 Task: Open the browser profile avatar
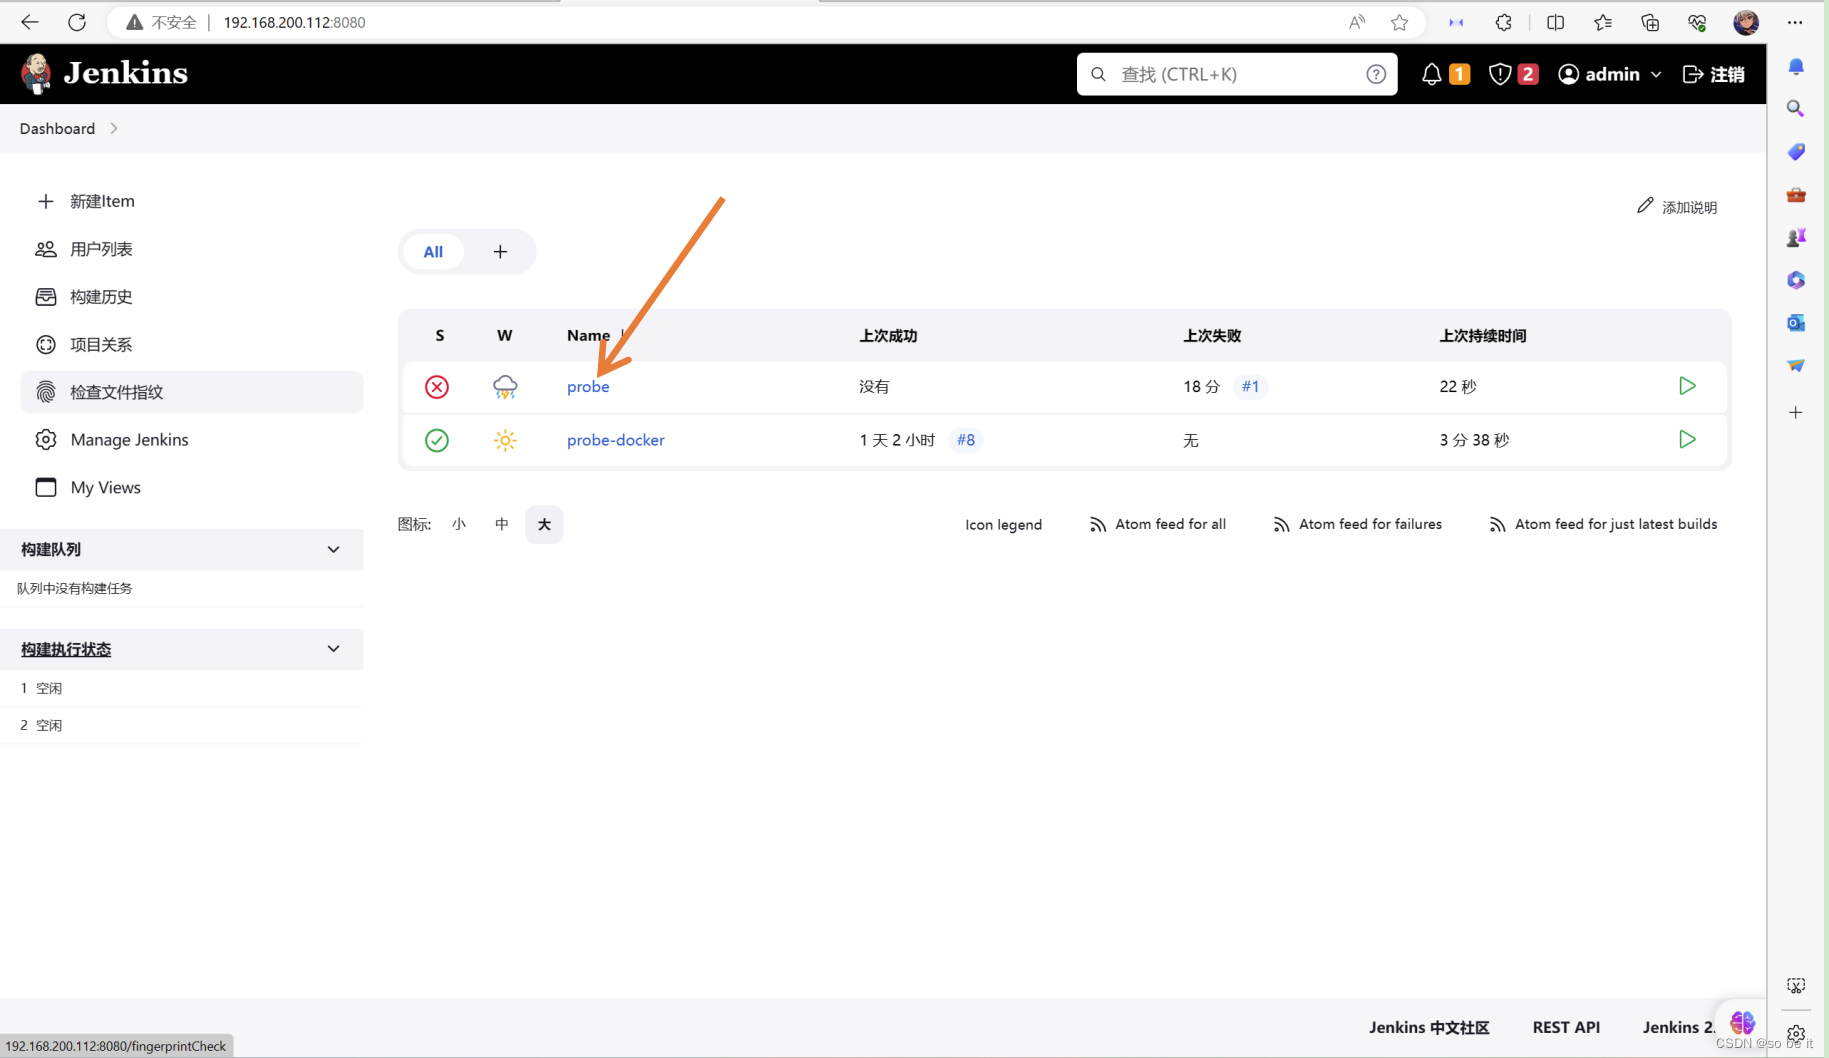pyautogui.click(x=1746, y=22)
